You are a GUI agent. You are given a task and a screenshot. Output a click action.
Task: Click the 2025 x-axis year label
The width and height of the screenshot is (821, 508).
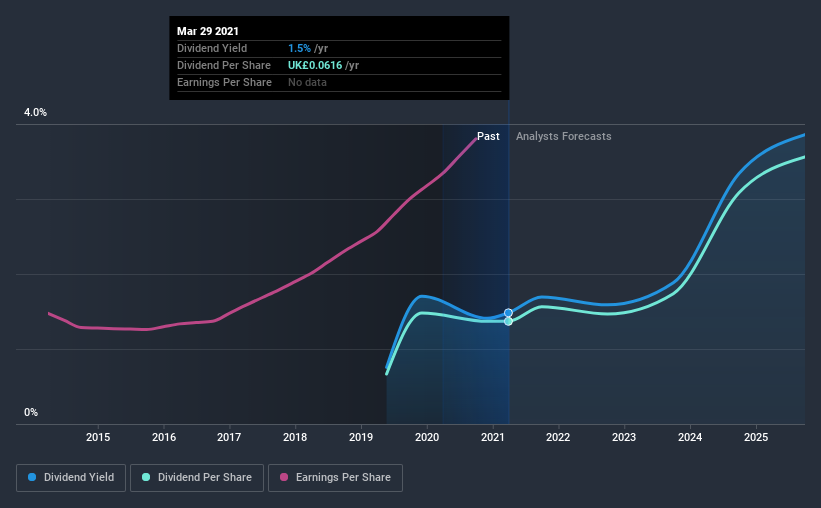coord(756,437)
